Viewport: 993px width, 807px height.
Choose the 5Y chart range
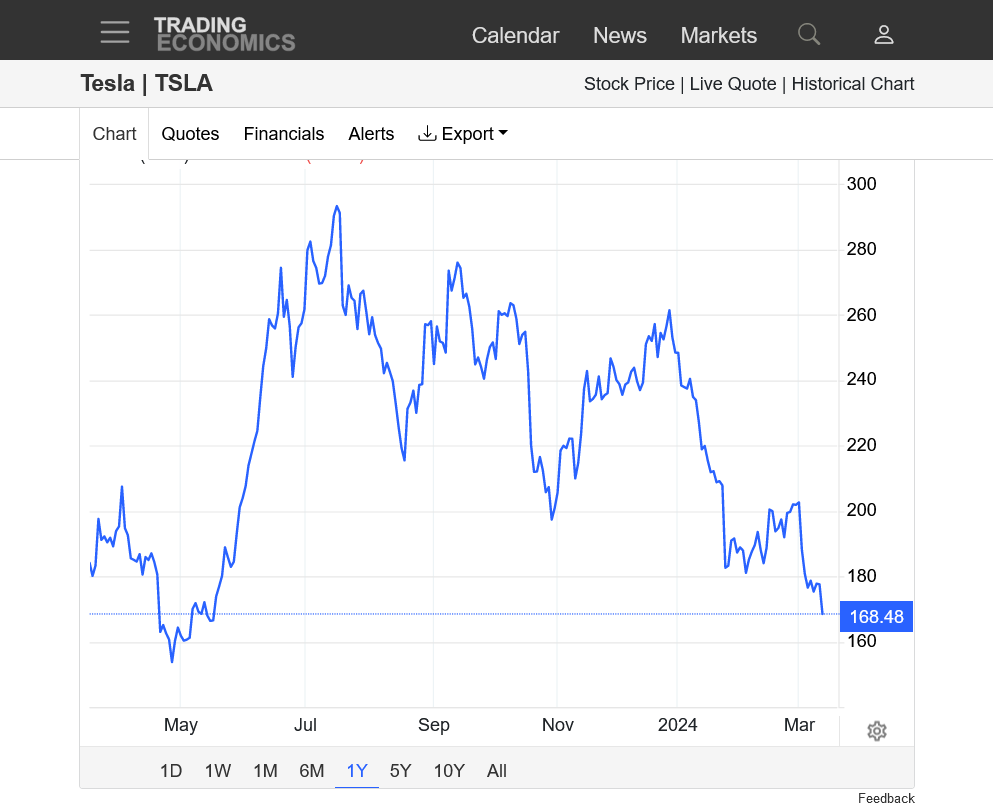400,771
